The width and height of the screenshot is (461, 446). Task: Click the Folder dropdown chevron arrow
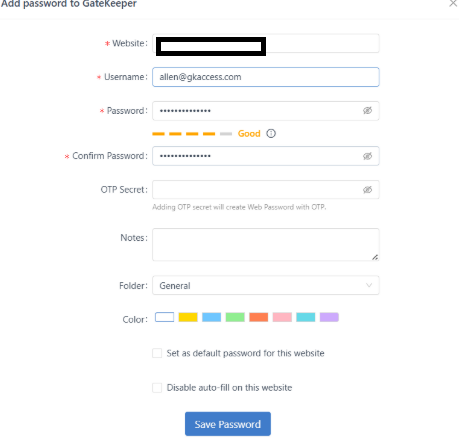point(369,285)
